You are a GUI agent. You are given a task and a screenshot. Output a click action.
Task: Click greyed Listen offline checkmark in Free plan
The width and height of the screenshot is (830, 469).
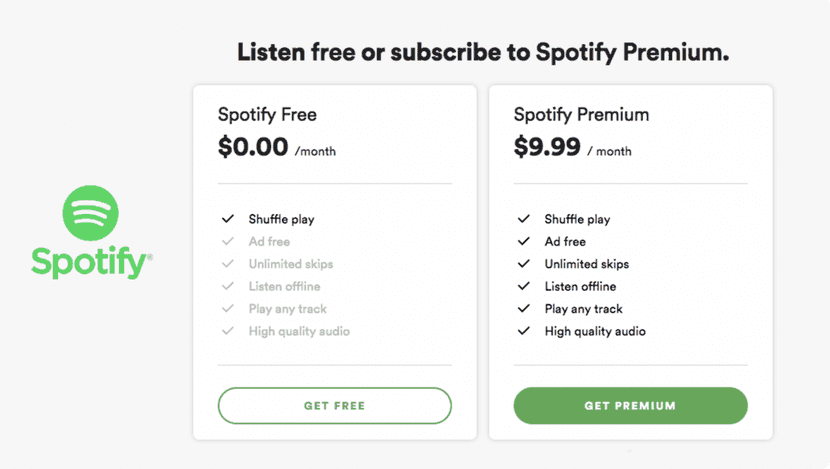coord(228,287)
